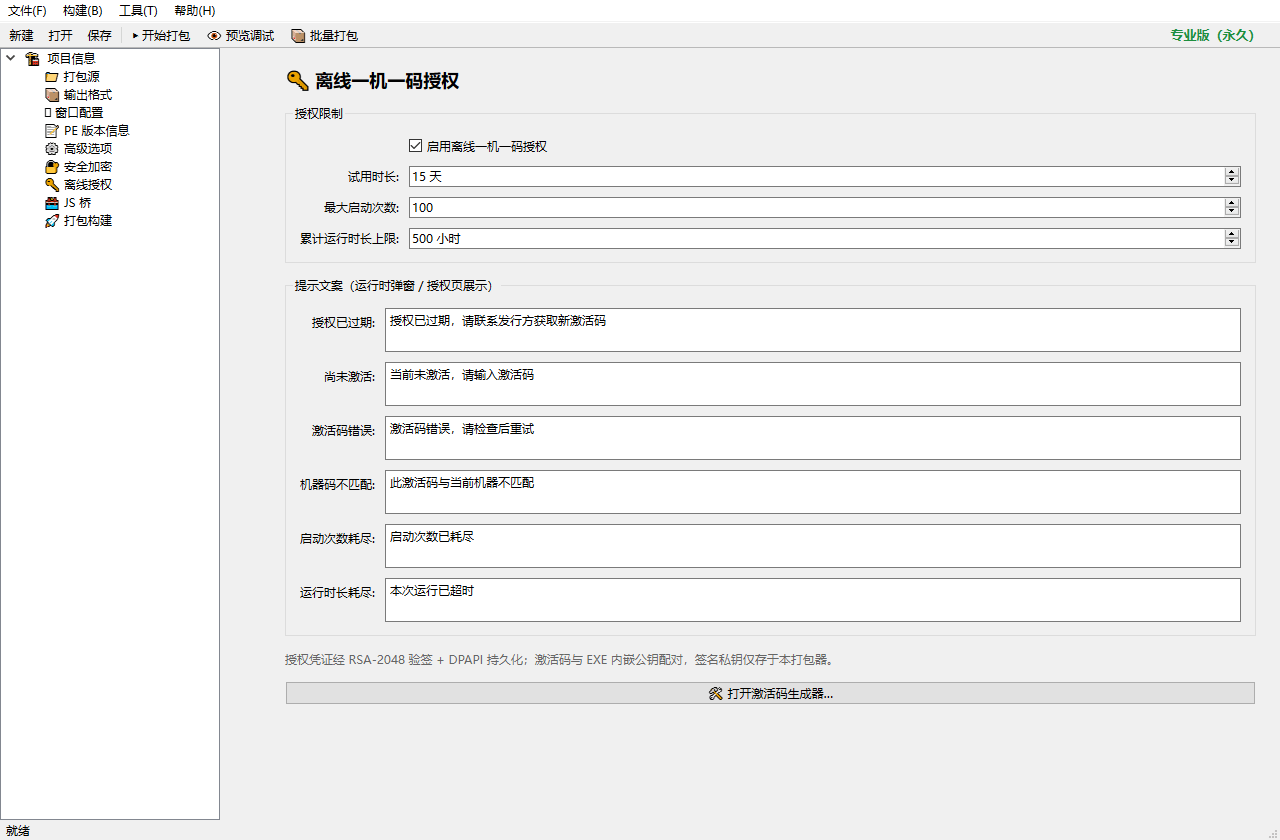The width and height of the screenshot is (1280, 840).
Task: Toggle 启用离线一机一码授权 checkbox
Action: (416, 146)
